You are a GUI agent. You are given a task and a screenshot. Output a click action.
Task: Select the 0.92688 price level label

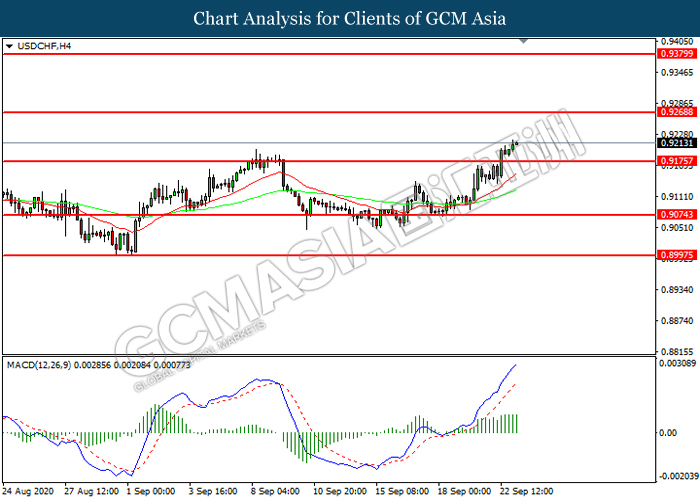(x=677, y=112)
